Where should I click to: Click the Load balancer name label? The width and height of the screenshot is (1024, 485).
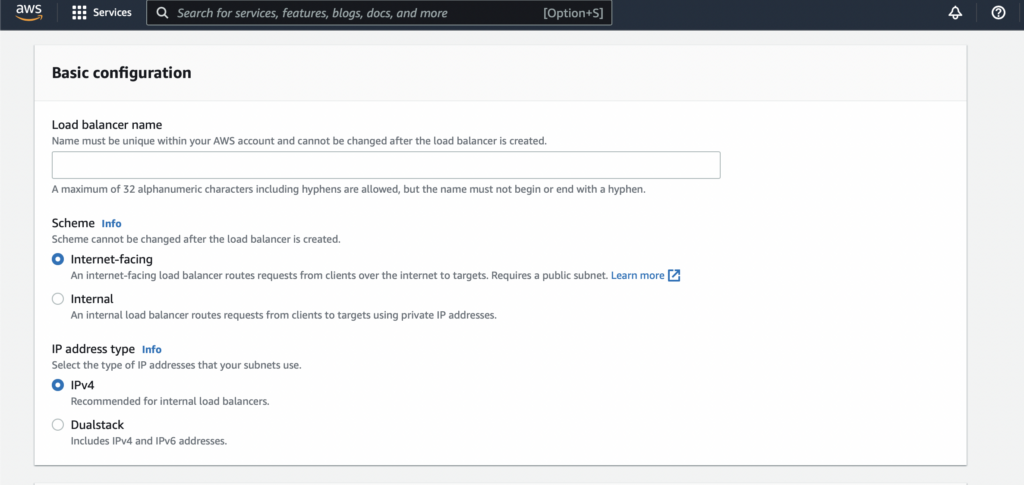107,125
